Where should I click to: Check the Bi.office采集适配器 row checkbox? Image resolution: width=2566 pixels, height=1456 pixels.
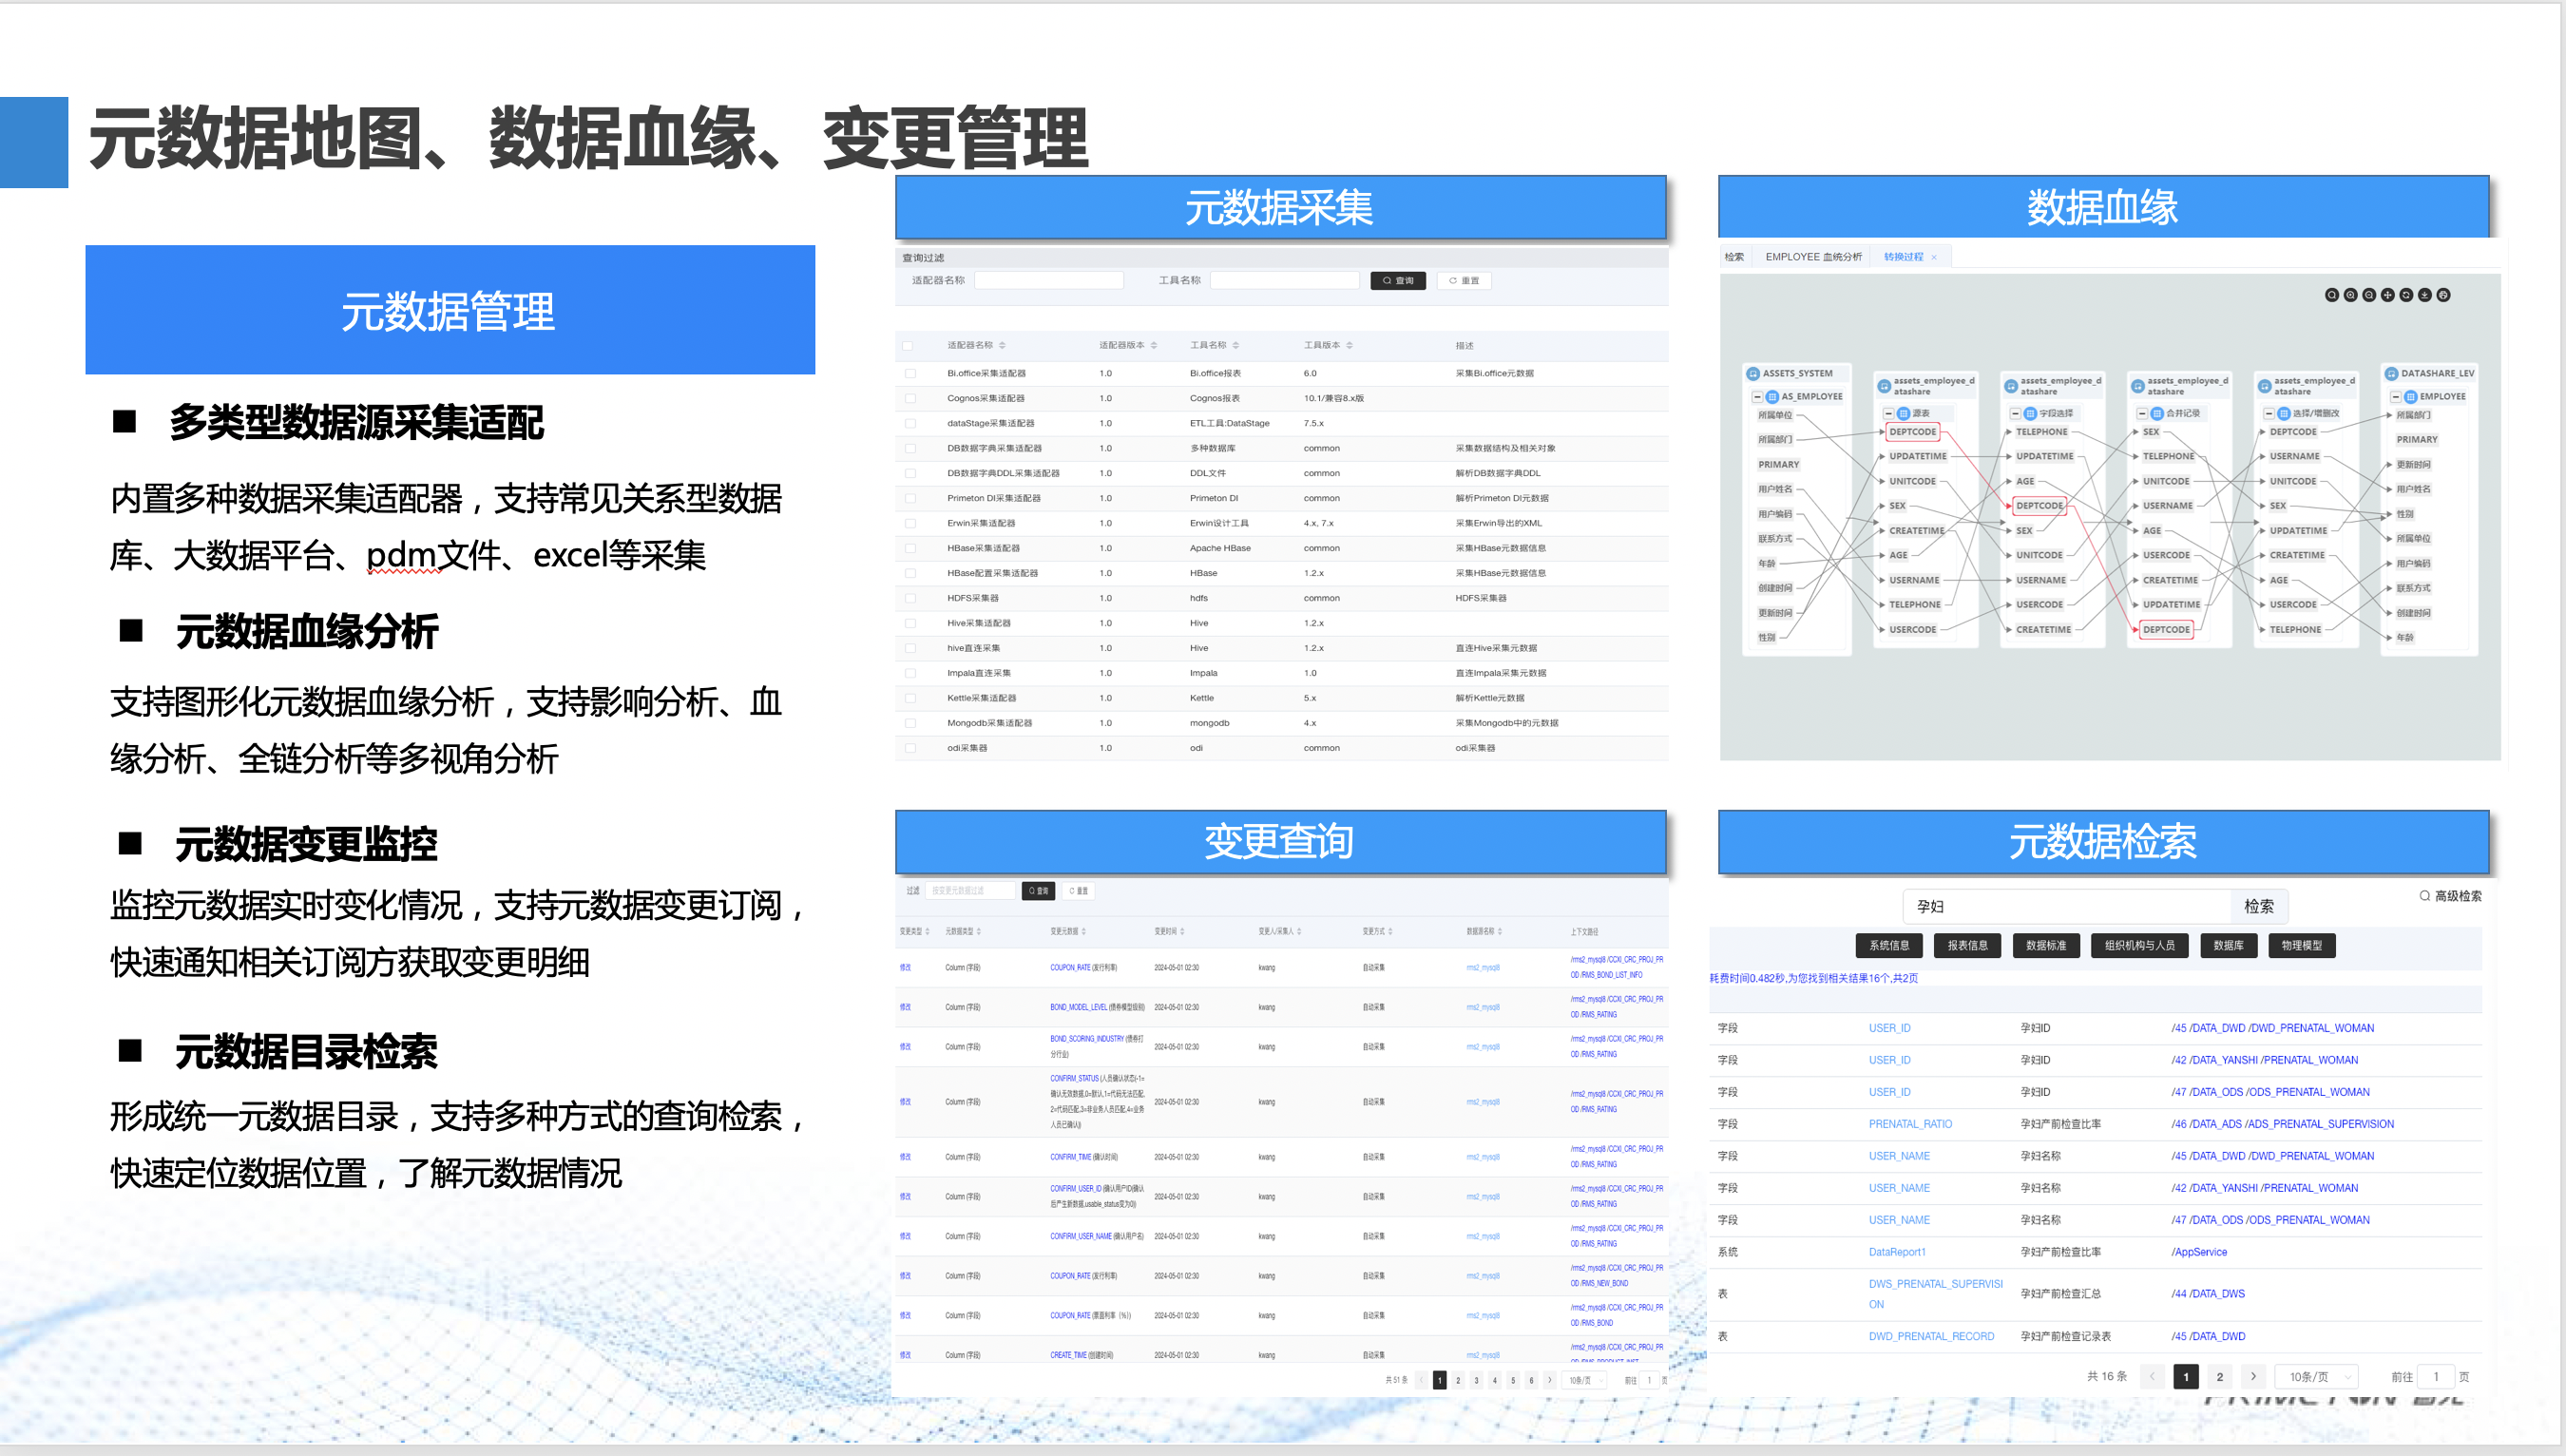coord(910,373)
